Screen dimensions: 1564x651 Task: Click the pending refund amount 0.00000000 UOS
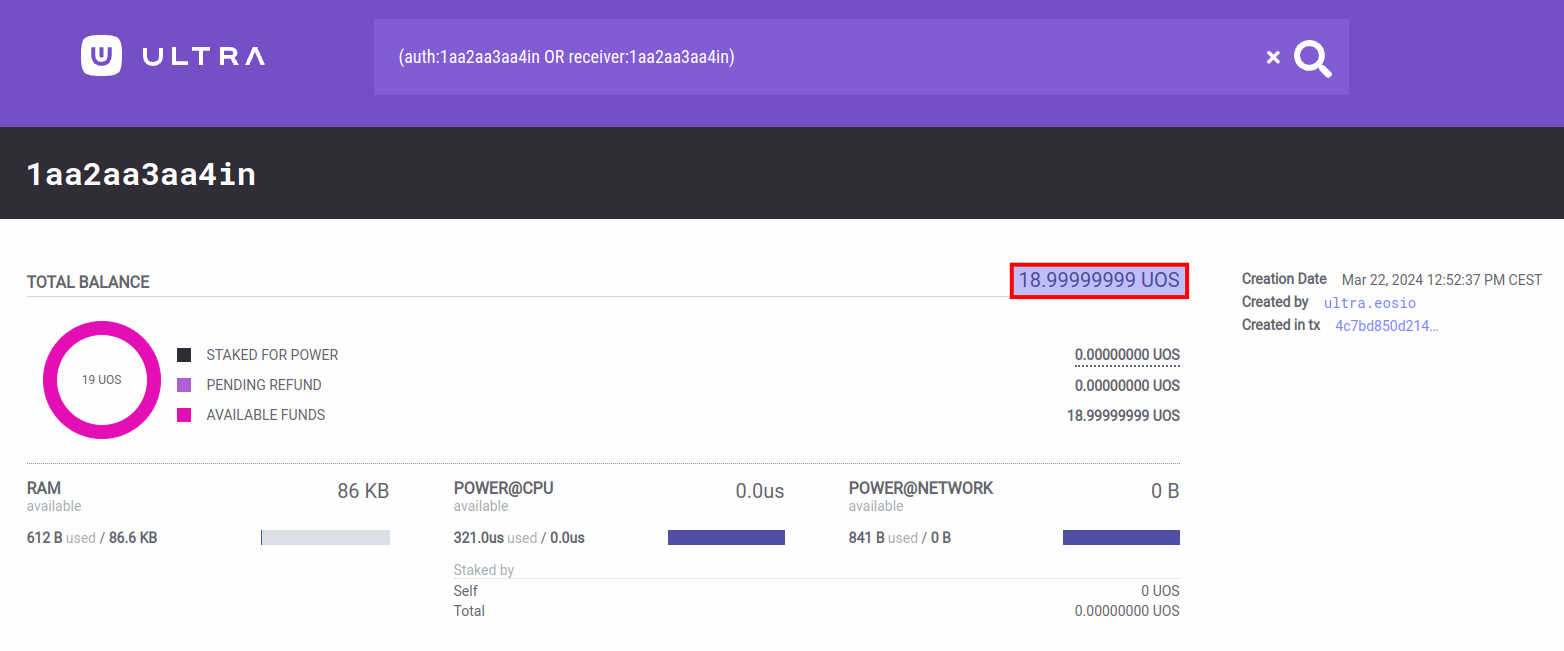tap(1127, 385)
